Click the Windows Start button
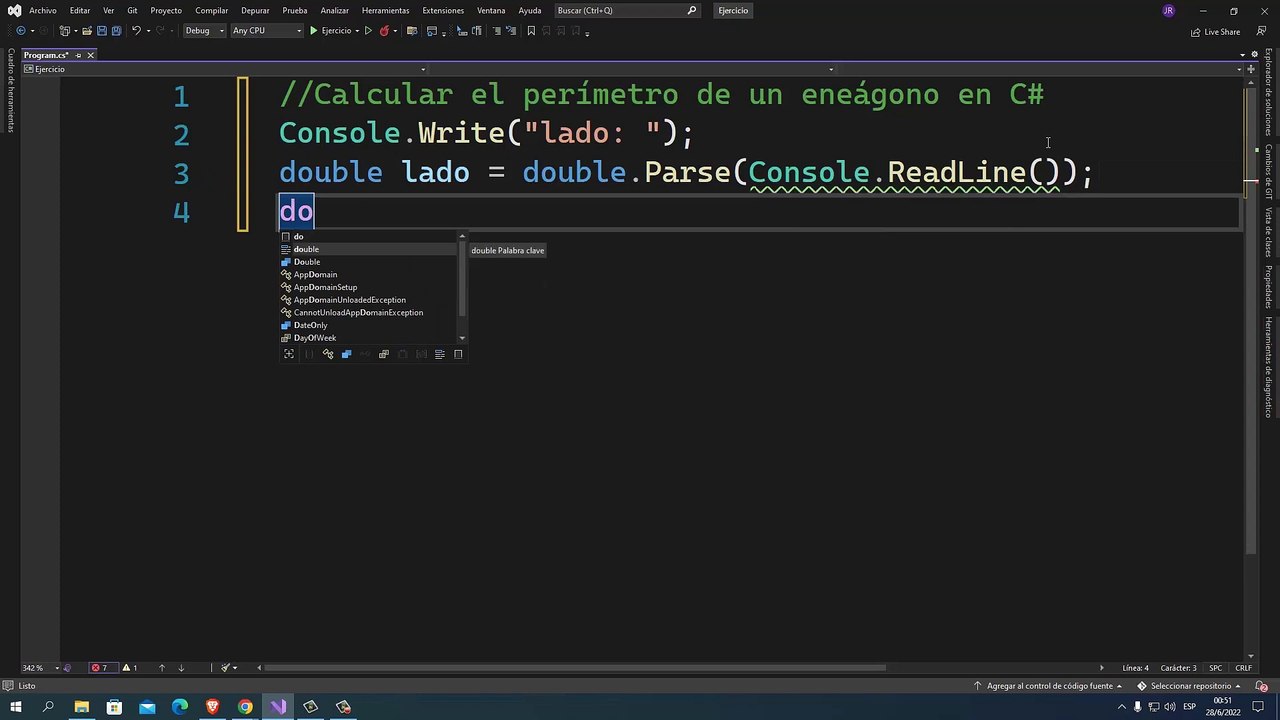The width and height of the screenshot is (1280, 720). click(x=15, y=707)
